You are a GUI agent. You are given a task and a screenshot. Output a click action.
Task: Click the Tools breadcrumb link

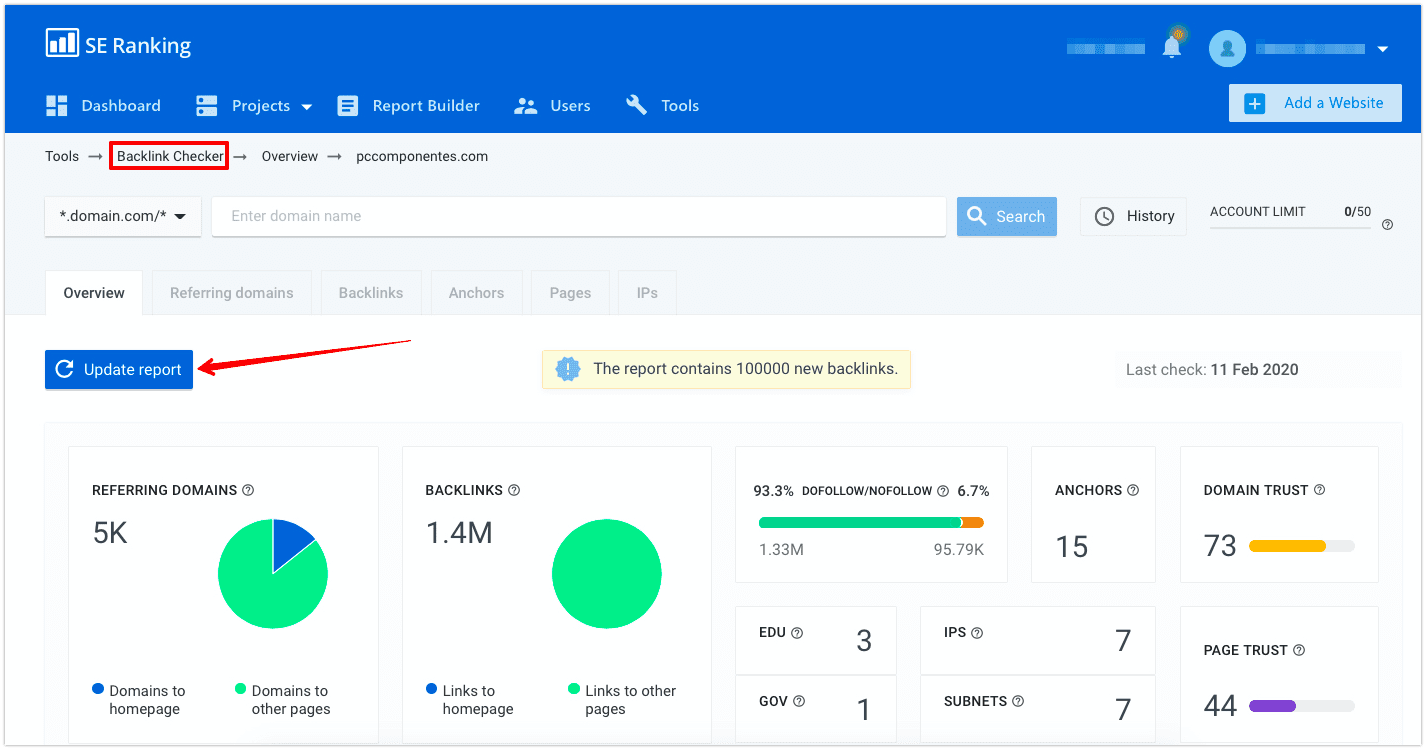pyautogui.click(x=62, y=156)
